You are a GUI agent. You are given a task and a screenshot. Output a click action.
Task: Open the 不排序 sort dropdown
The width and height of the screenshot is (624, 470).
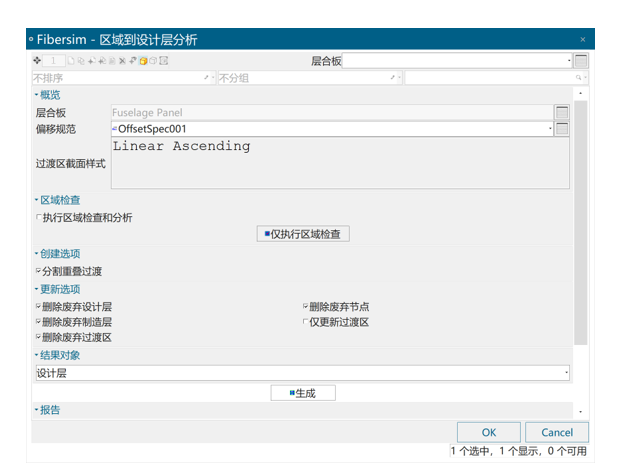click(213, 78)
